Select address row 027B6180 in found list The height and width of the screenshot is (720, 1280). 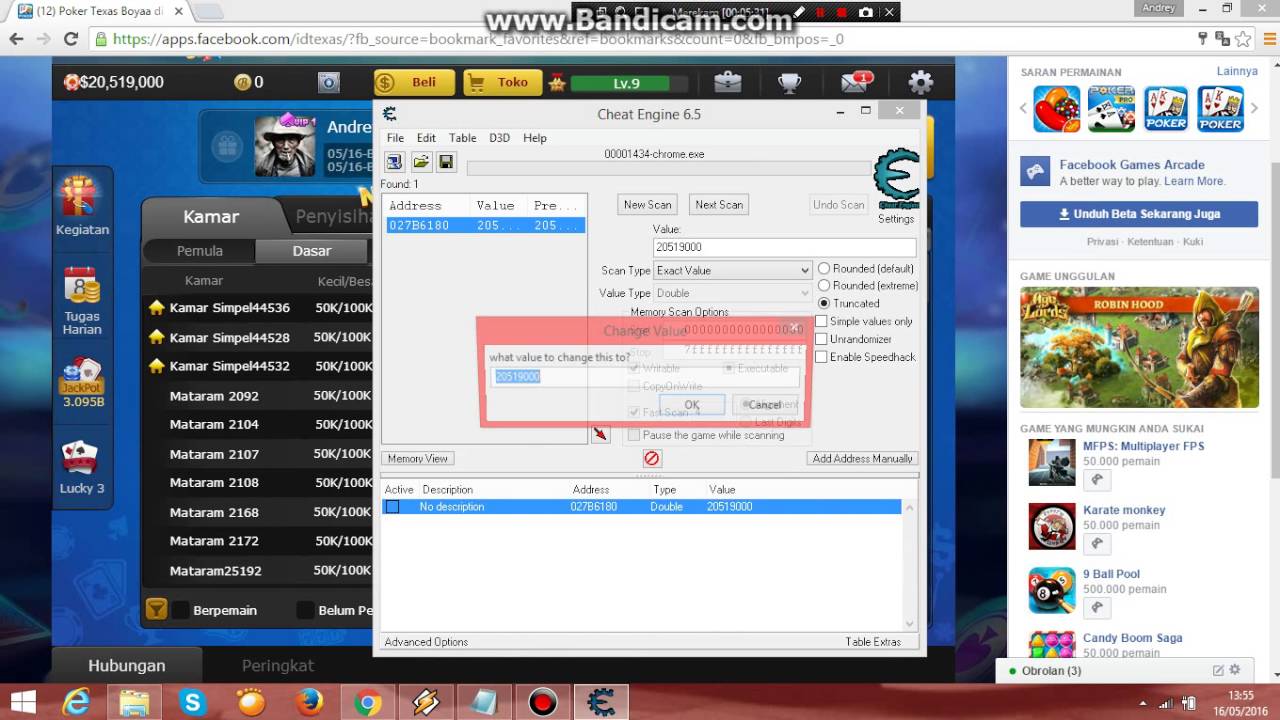pyautogui.click(x=485, y=226)
